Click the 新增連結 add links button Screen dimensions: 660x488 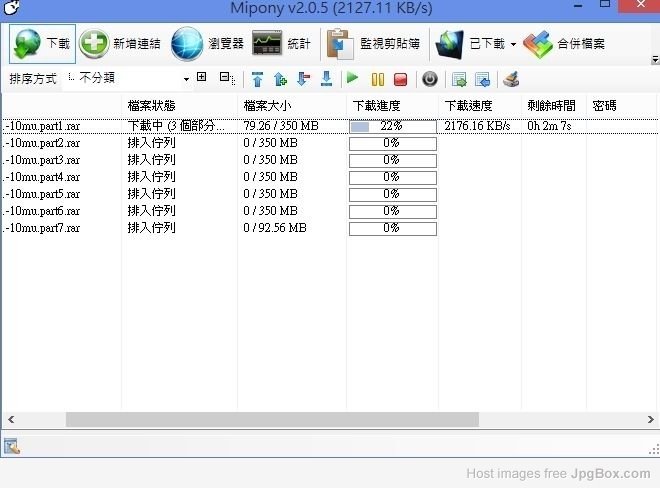click(x=121, y=44)
